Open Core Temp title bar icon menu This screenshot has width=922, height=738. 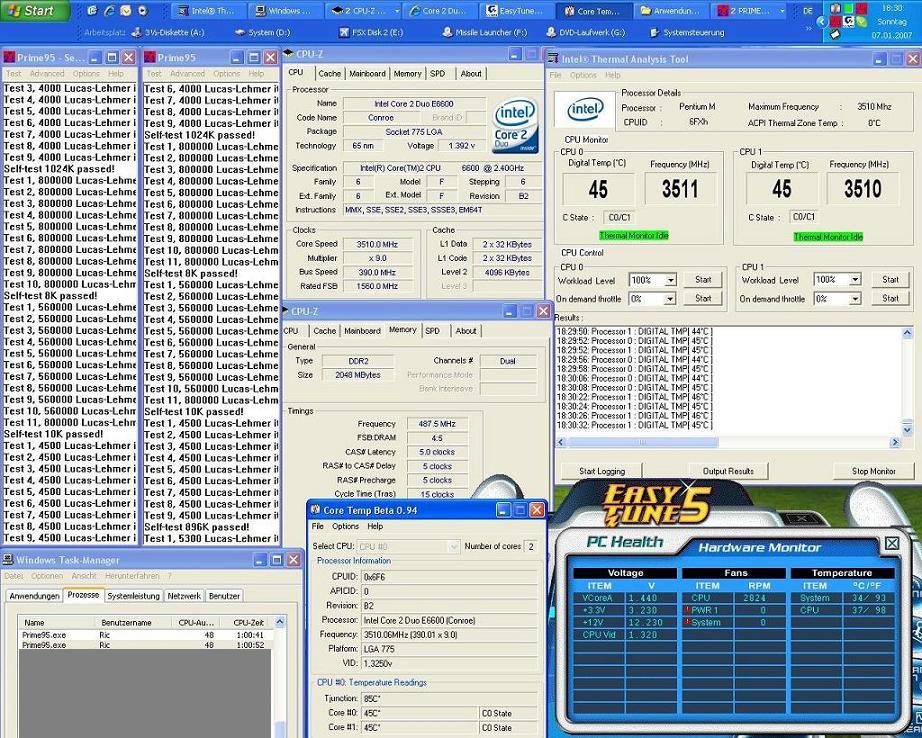[316, 510]
